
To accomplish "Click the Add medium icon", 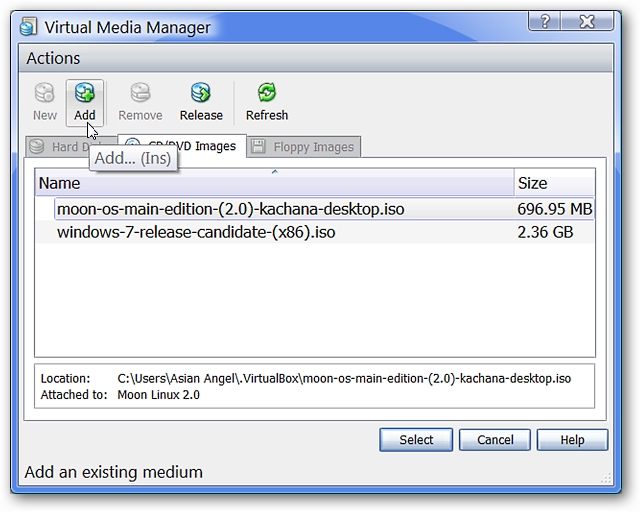I will [84, 93].
